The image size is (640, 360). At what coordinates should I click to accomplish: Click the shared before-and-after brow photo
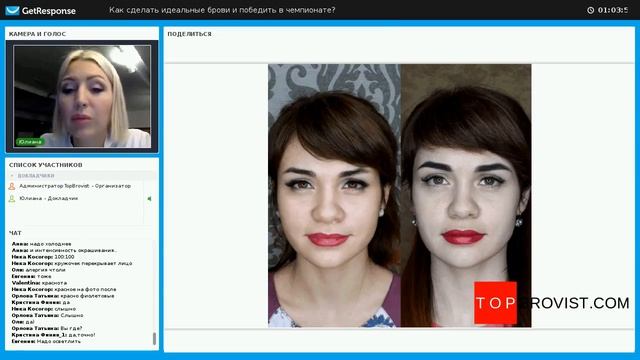click(400, 196)
